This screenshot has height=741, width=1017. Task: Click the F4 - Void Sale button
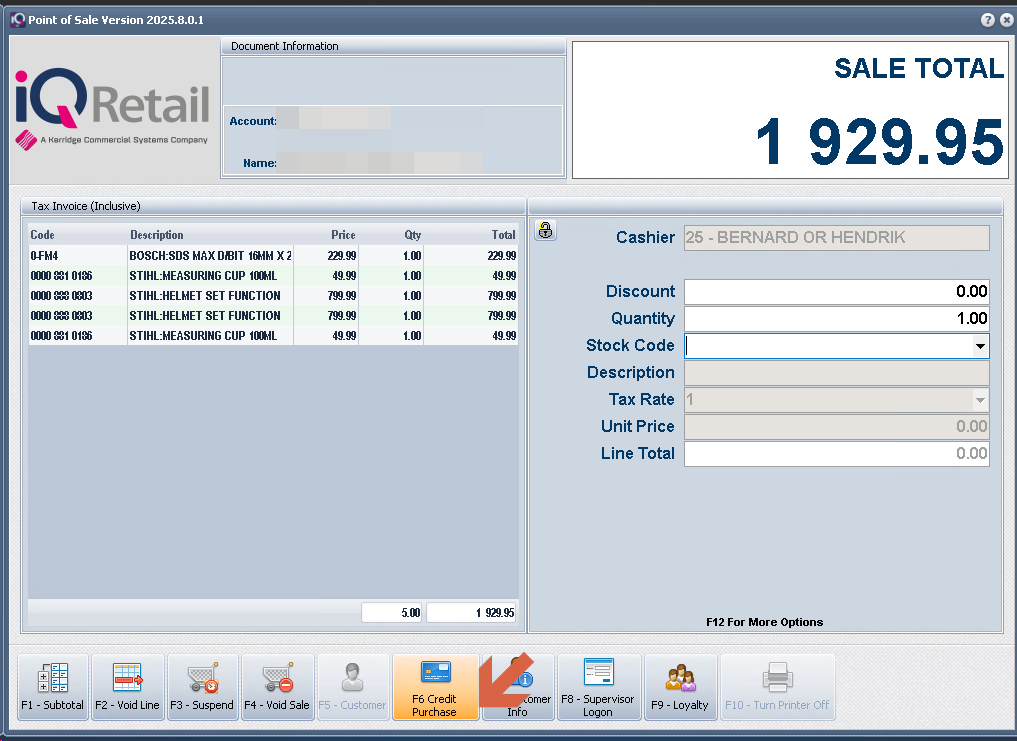point(278,687)
